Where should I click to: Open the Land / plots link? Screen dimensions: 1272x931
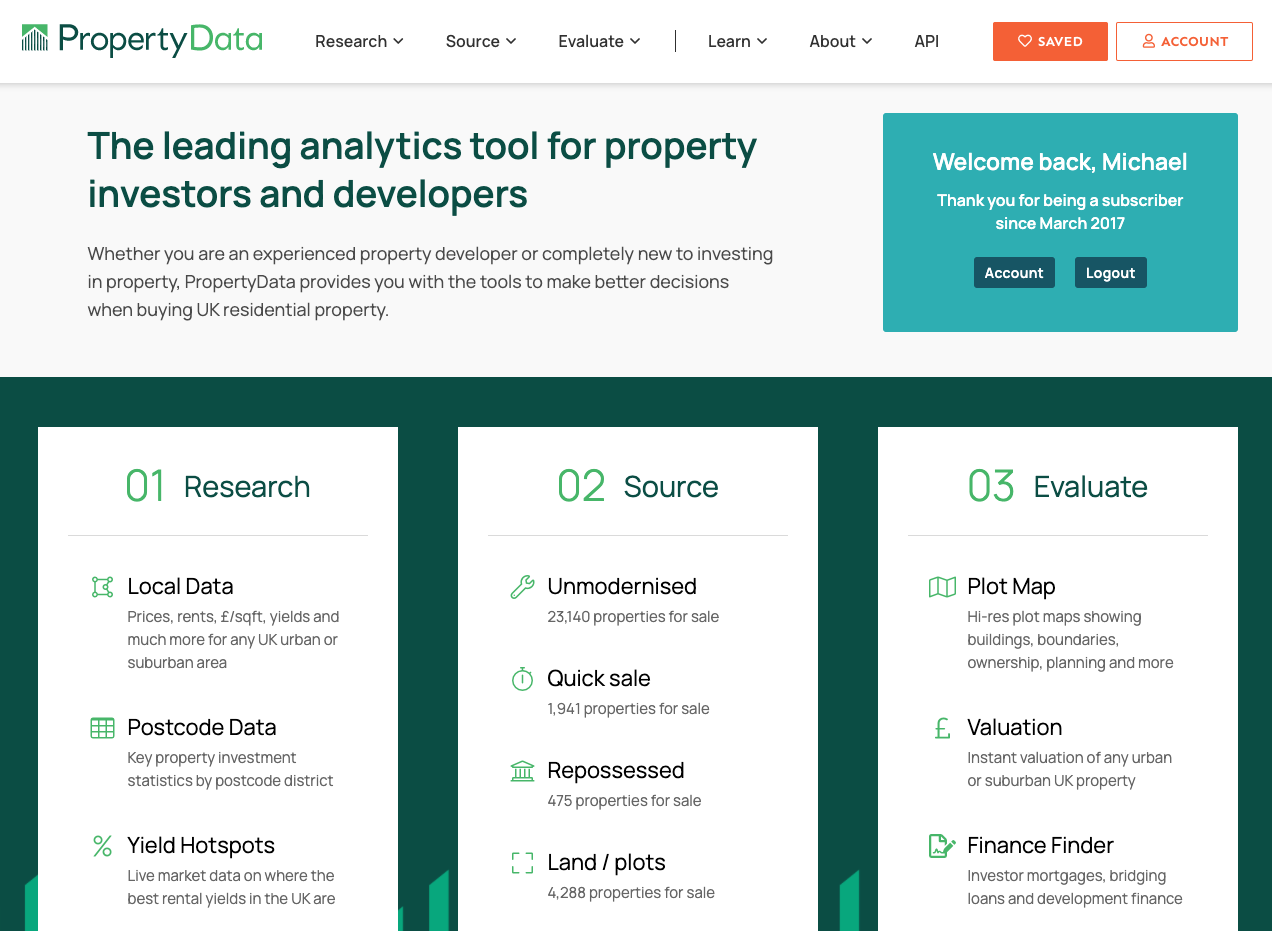[606, 862]
